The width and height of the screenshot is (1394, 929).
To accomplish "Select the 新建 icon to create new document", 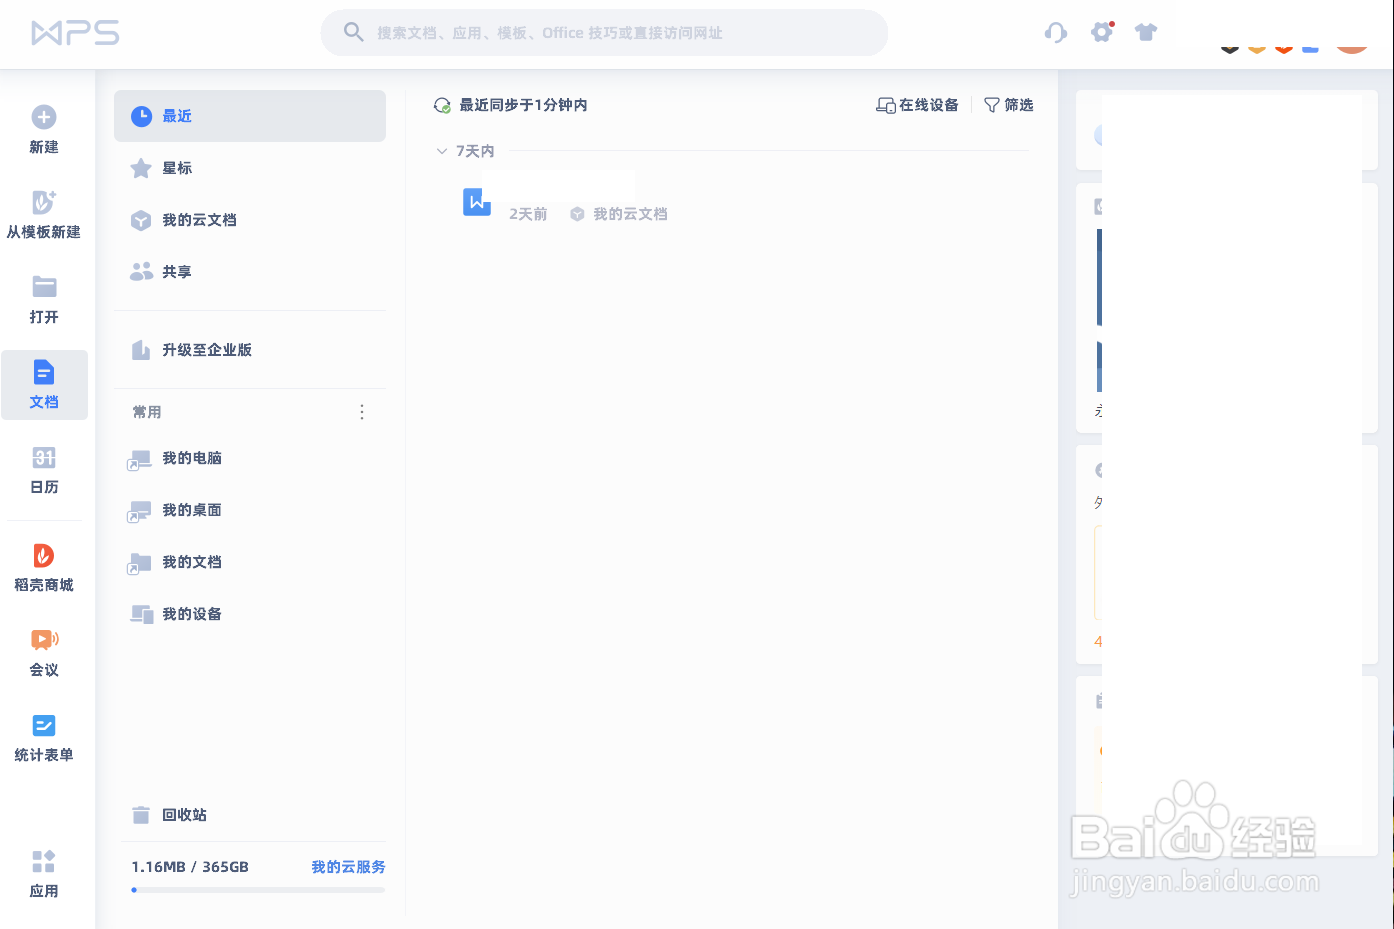I will (44, 128).
